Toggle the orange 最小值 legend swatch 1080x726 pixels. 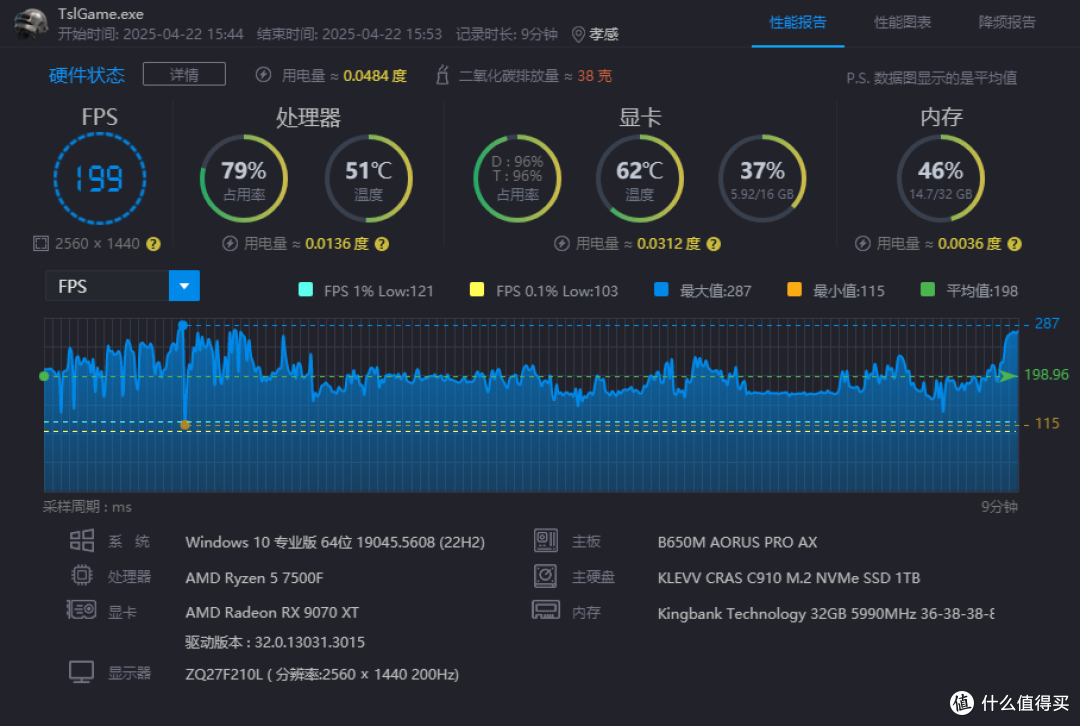(794, 290)
